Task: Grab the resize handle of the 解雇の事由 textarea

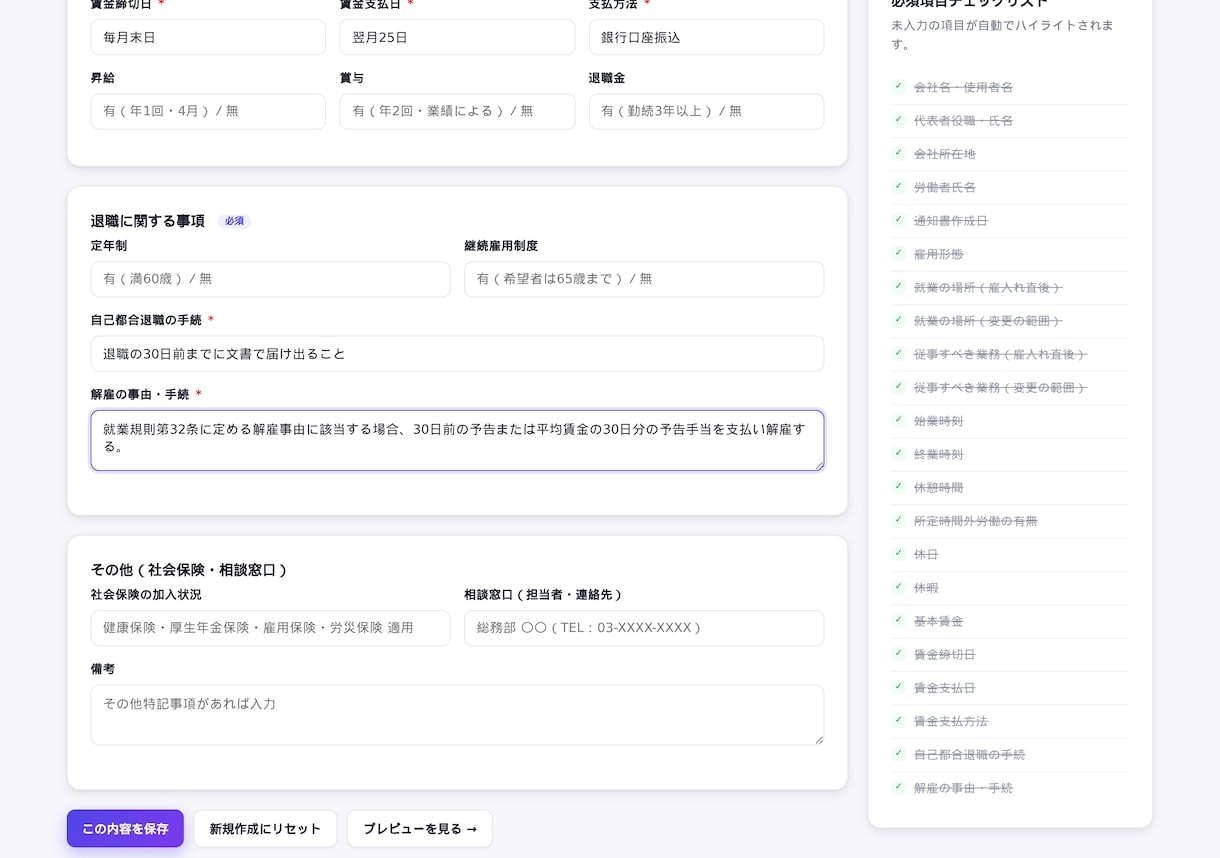Action: pyautogui.click(x=818, y=464)
